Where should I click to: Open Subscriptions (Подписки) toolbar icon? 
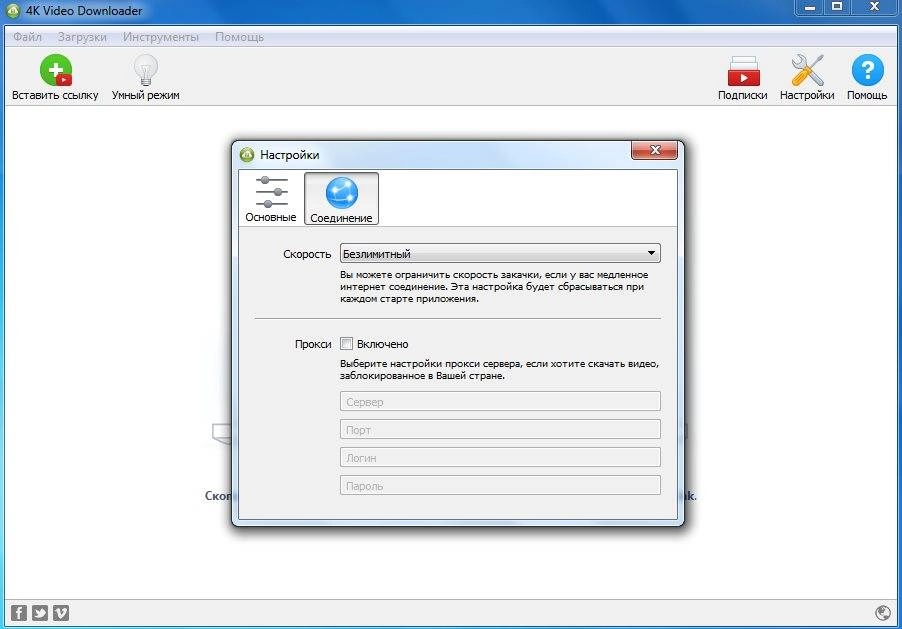pos(743,70)
